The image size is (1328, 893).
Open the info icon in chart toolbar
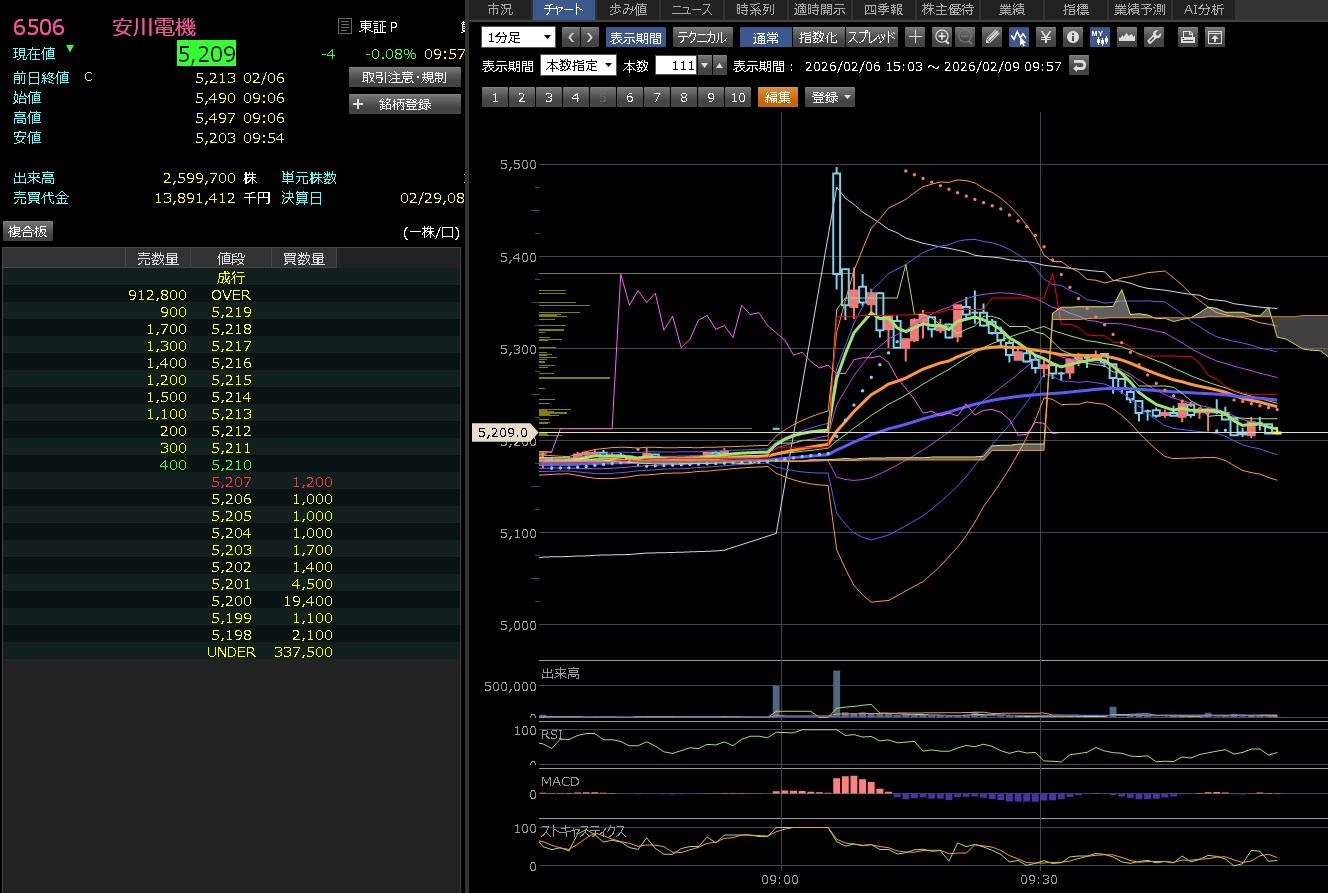1073,38
